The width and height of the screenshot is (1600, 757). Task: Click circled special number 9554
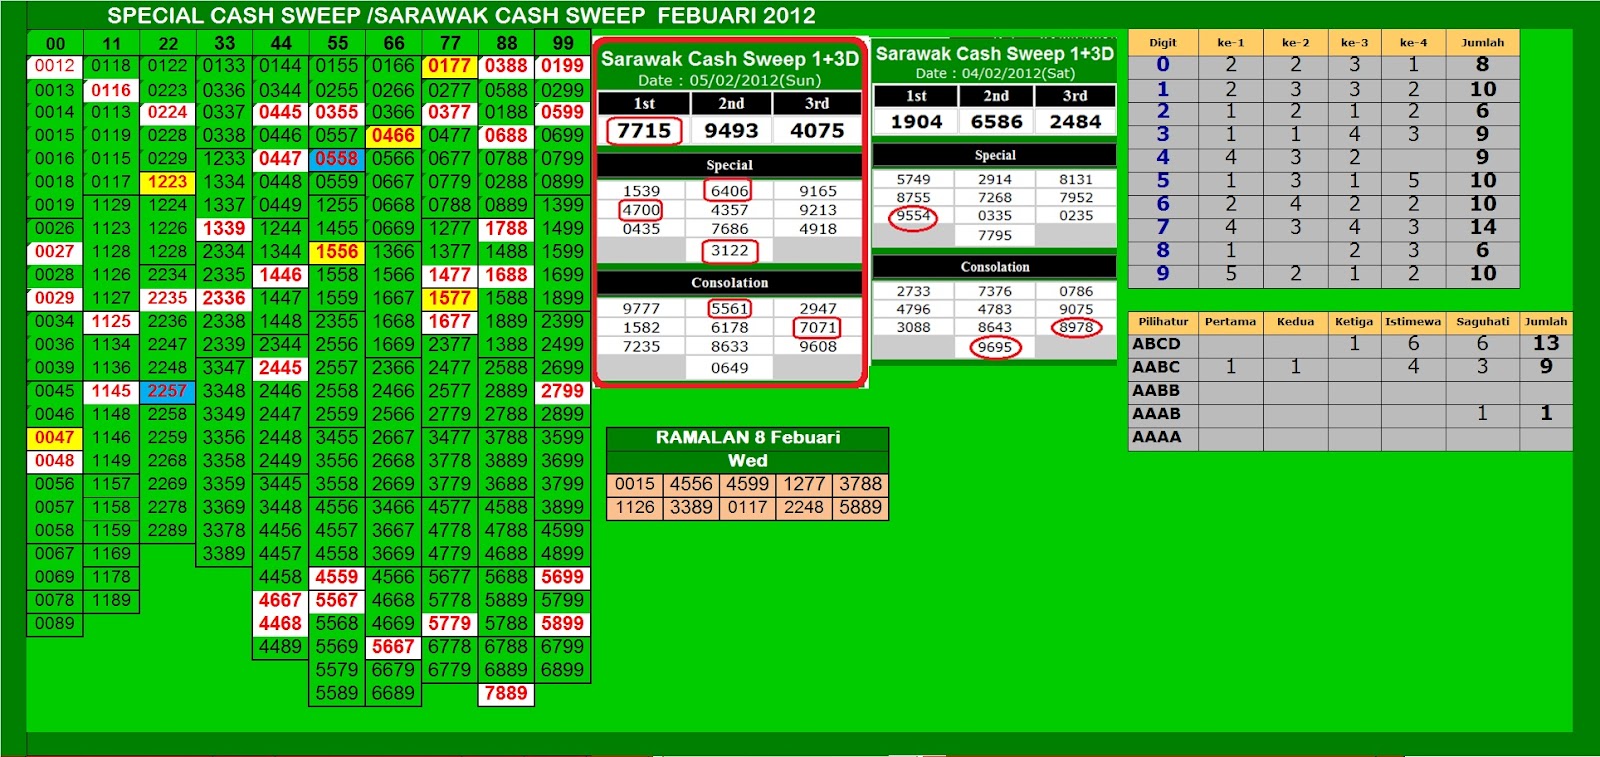click(x=913, y=216)
